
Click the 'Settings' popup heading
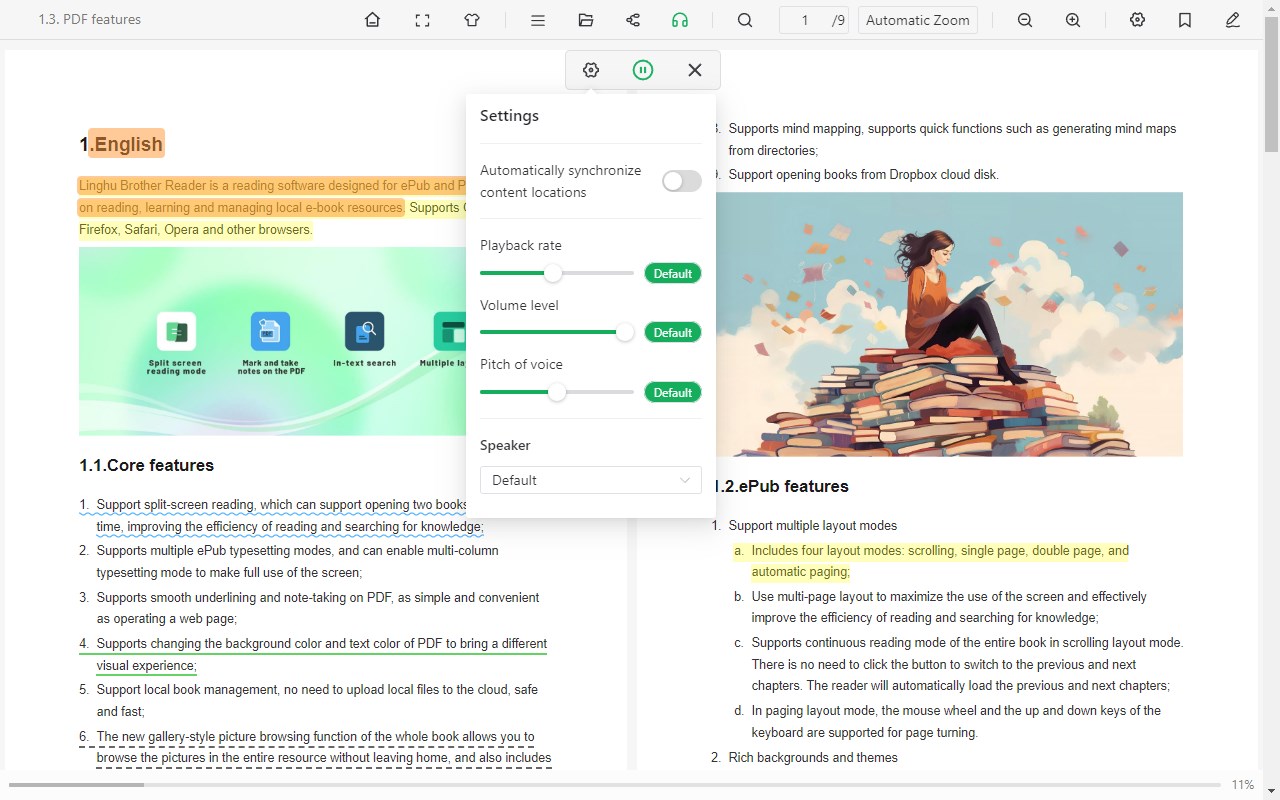click(509, 116)
